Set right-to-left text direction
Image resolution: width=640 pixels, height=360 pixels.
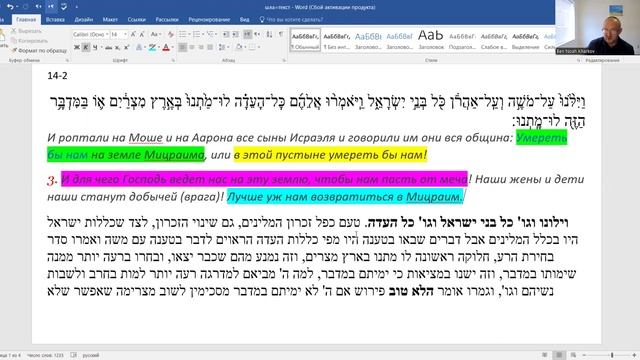tap(258, 34)
